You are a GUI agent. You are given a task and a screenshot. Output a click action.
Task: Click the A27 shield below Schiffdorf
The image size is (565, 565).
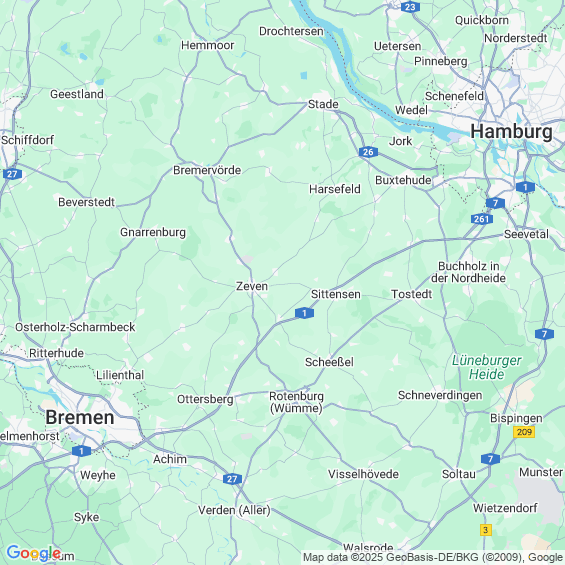click(12, 174)
